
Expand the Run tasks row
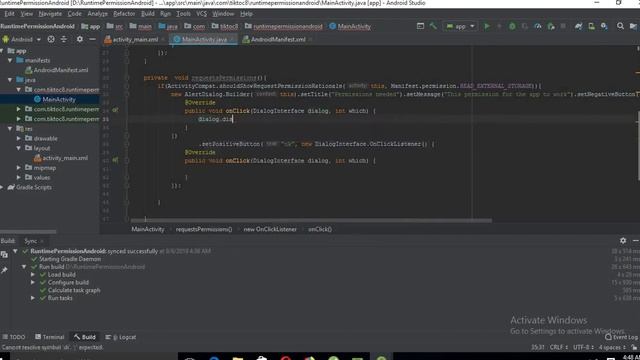point(33,298)
